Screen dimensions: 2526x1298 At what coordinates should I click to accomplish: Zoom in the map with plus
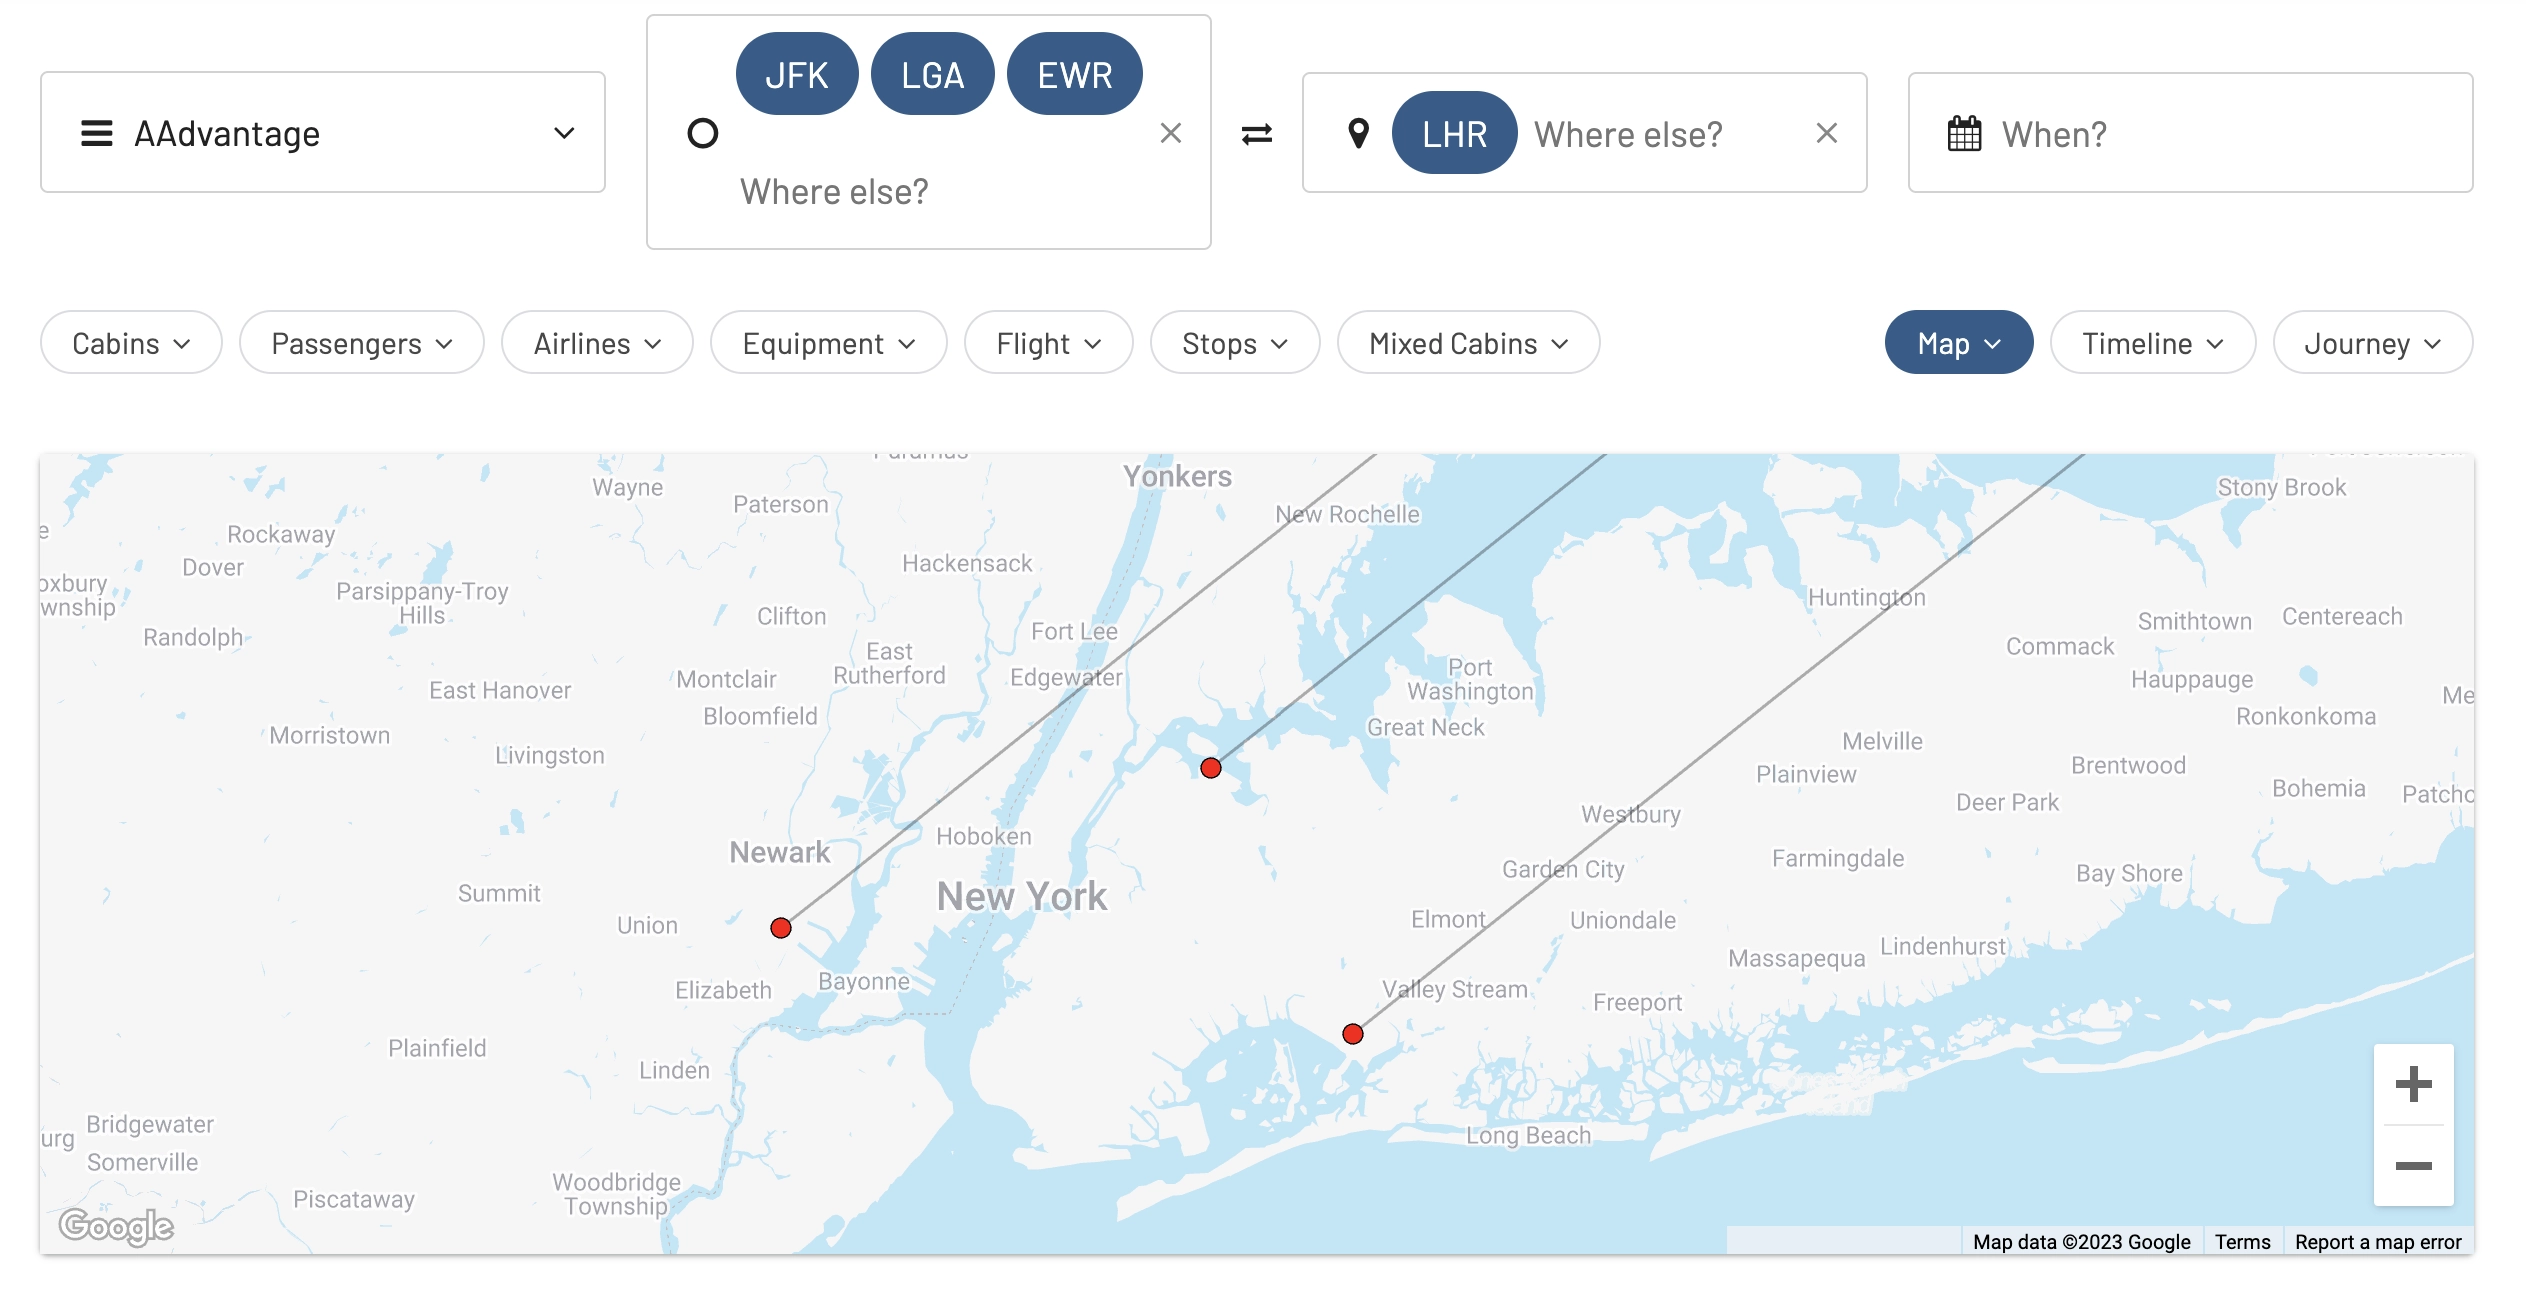click(2413, 1084)
